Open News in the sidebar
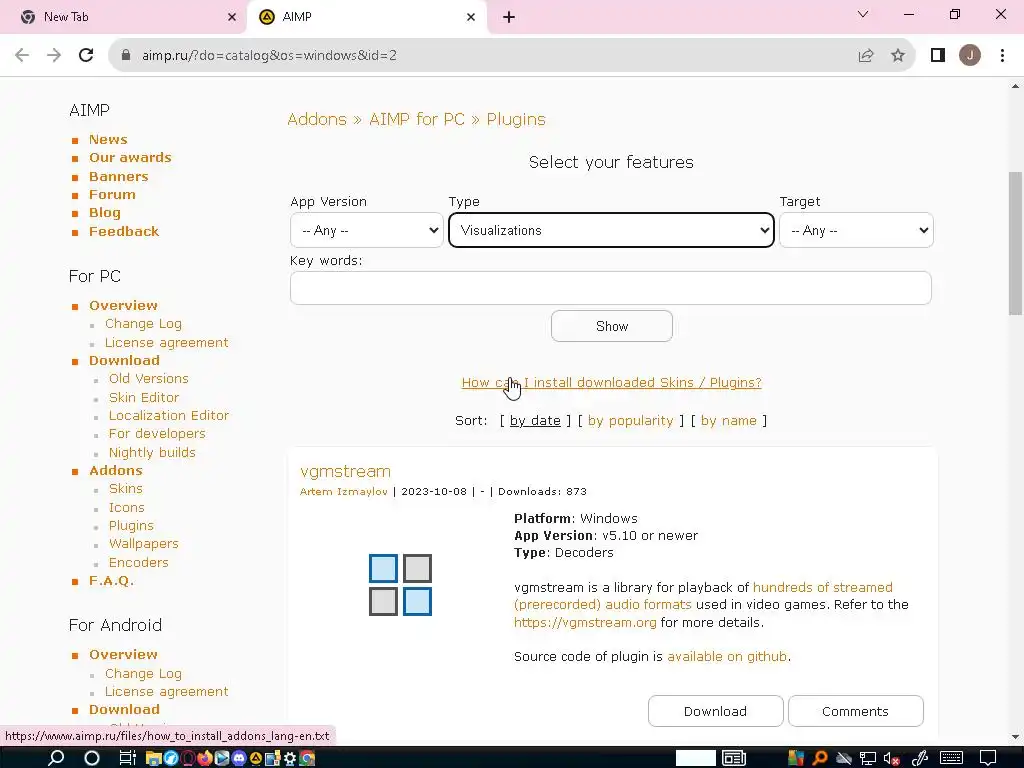 click(x=108, y=140)
